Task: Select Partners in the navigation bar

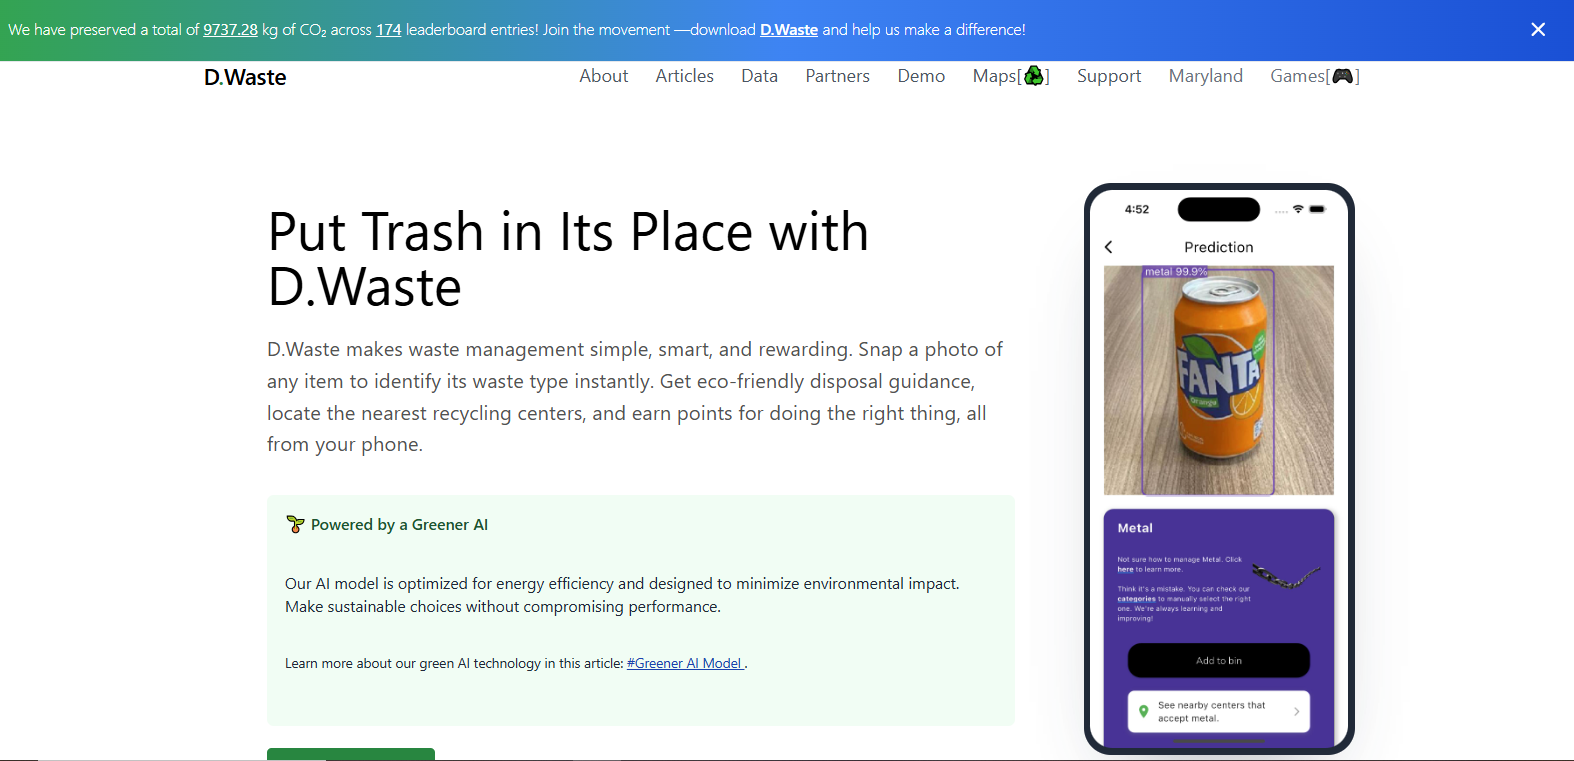Action: tap(837, 76)
